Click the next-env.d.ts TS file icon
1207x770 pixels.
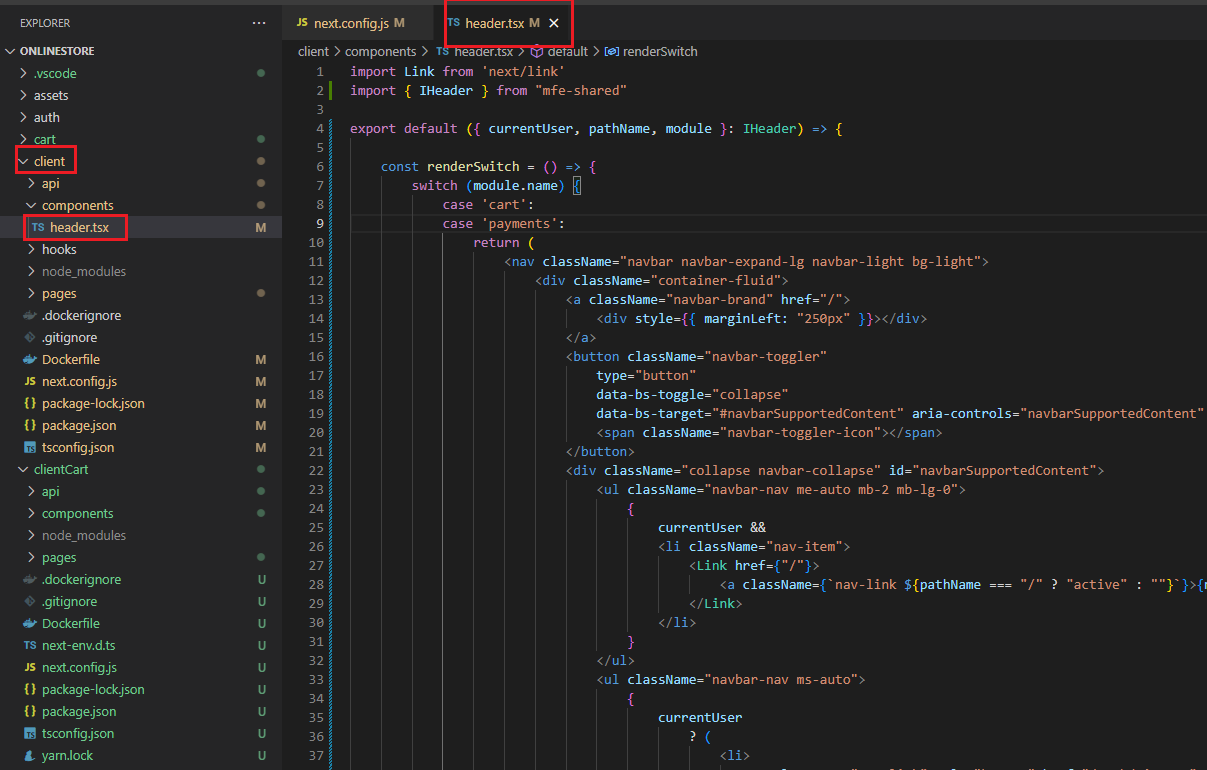[30, 645]
